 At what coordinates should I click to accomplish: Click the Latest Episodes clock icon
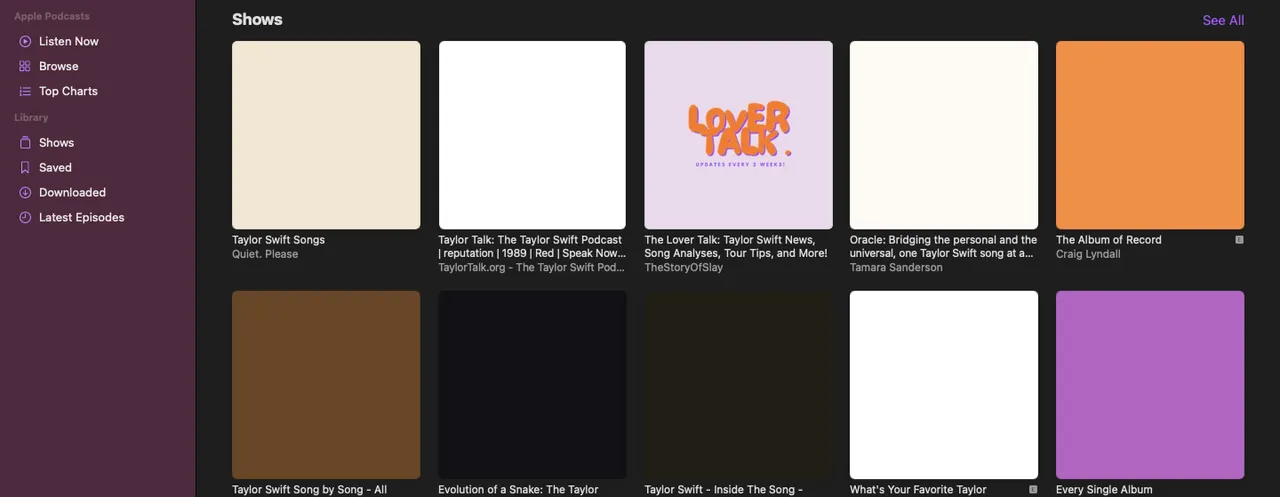pos(25,217)
